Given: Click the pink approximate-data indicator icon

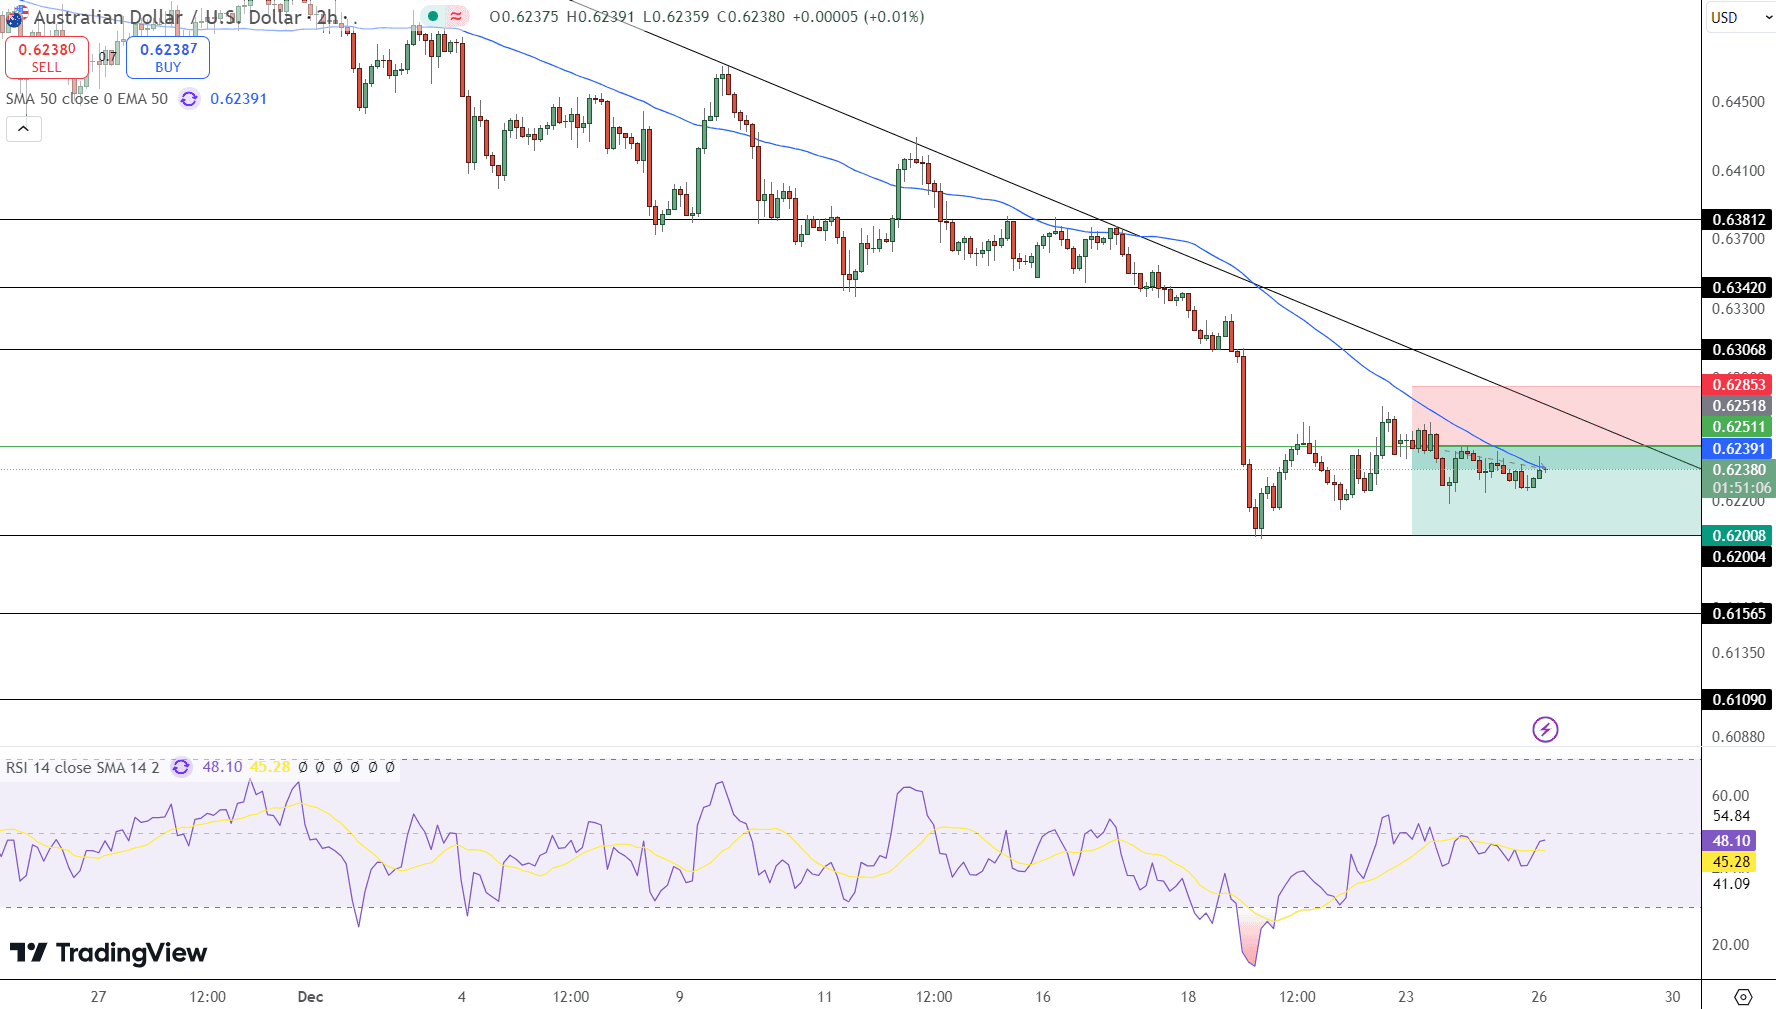Looking at the screenshot, I should point(456,16).
